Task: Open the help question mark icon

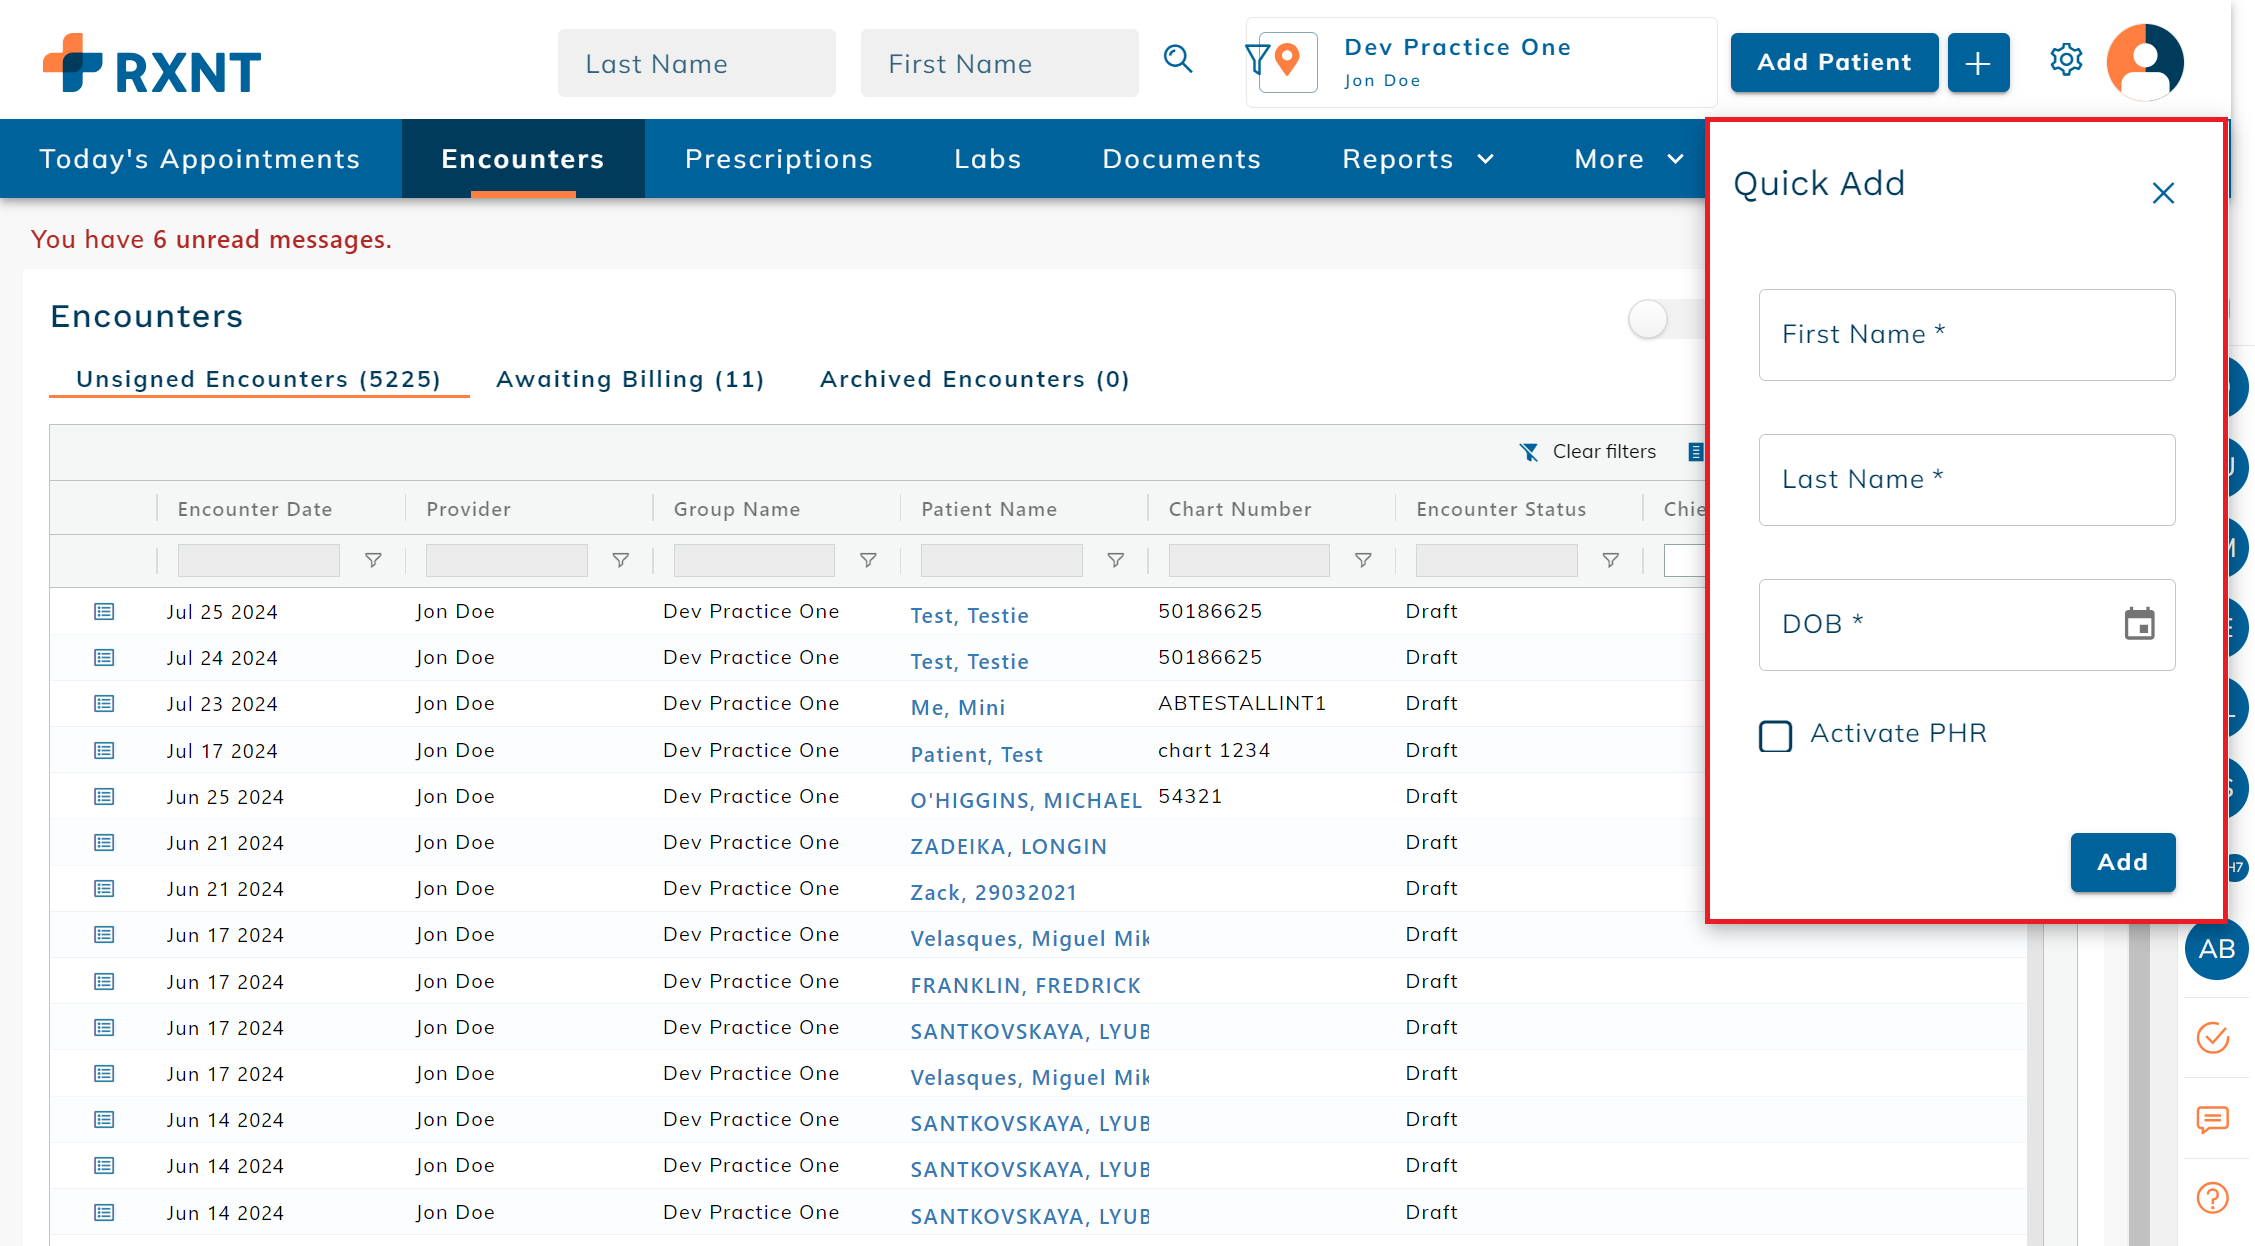Action: 2213,1197
